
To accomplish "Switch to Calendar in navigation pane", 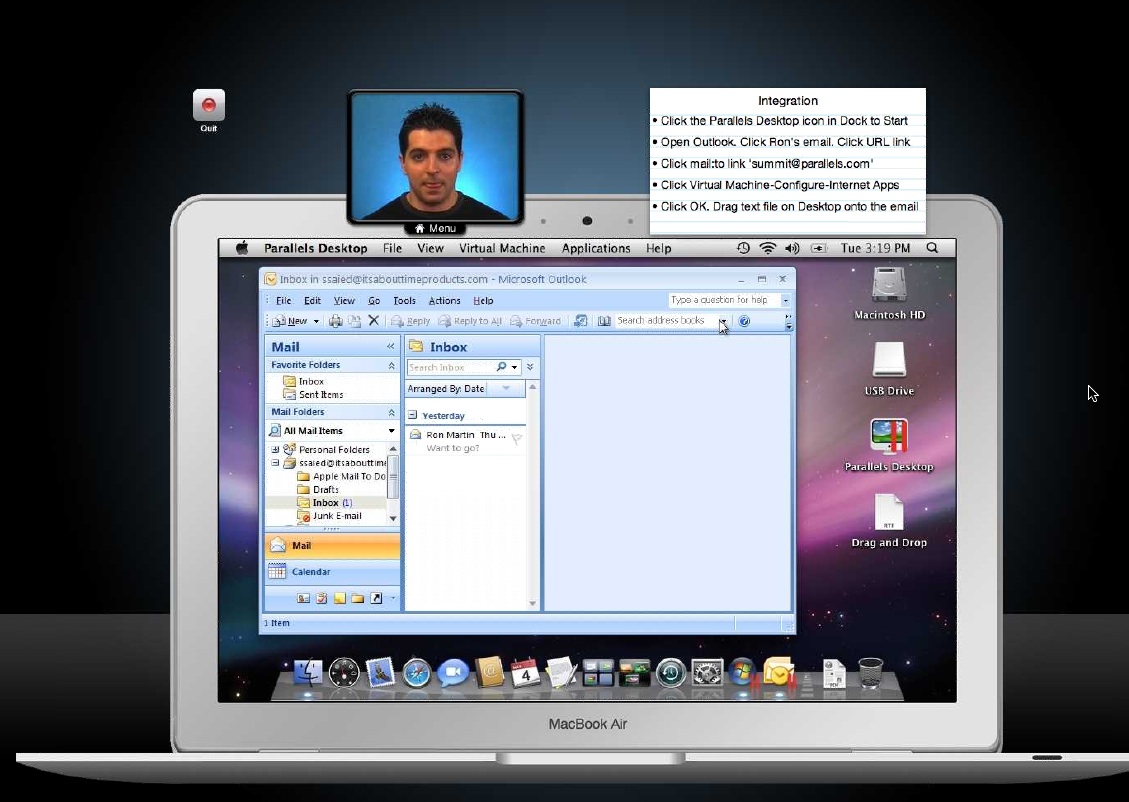I will pyautogui.click(x=333, y=572).
